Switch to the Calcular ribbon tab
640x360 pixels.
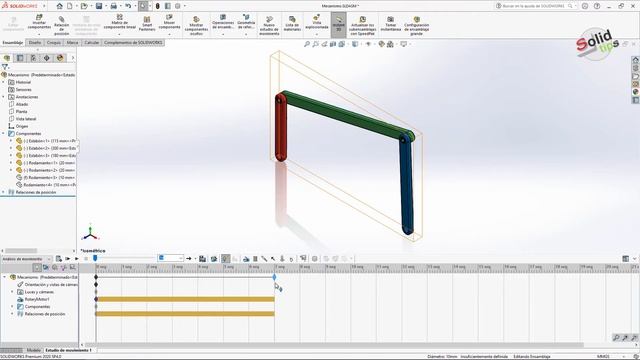tap(91, 42)
